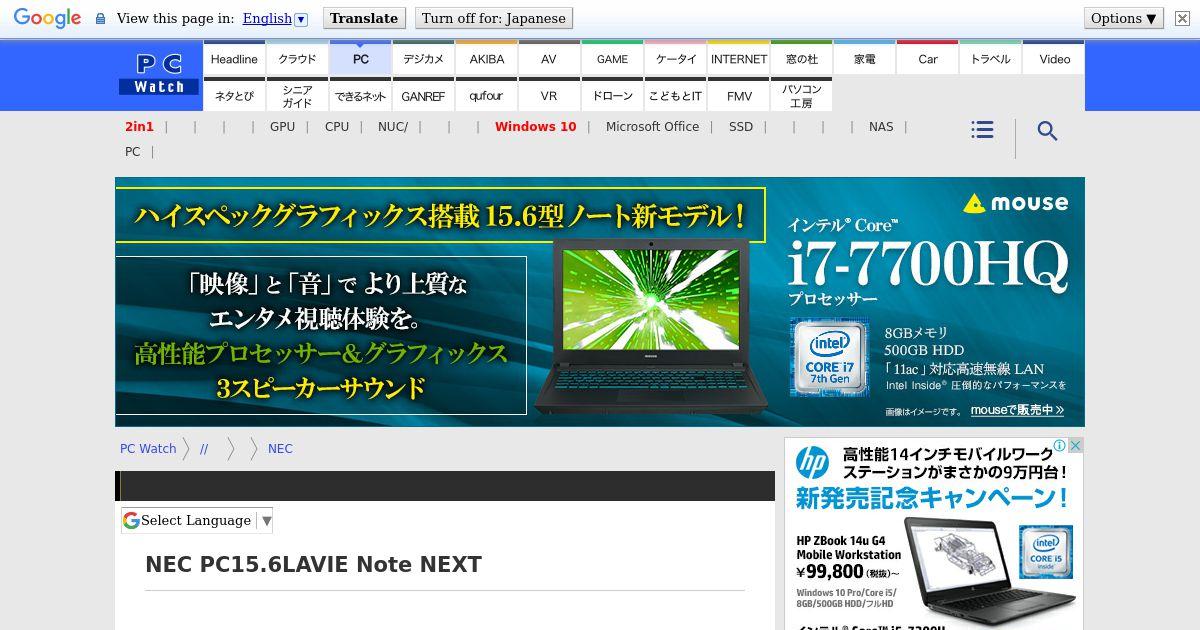Viewport: 1200px width, 630px height.
Task: Open the Car tab
Action: pos(927,59)
